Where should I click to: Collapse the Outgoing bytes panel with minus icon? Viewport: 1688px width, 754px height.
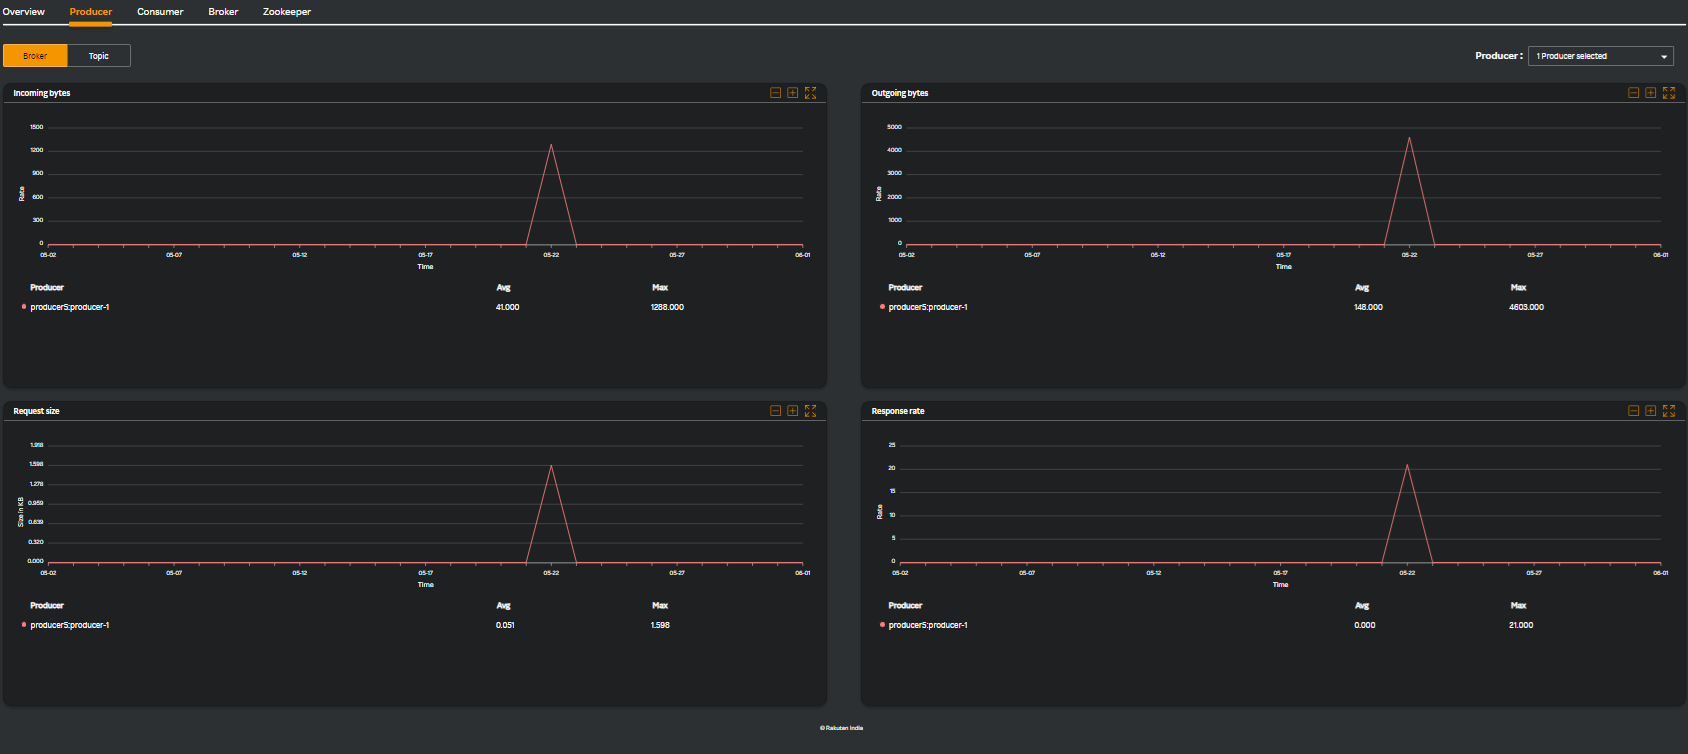[1633, 93]
